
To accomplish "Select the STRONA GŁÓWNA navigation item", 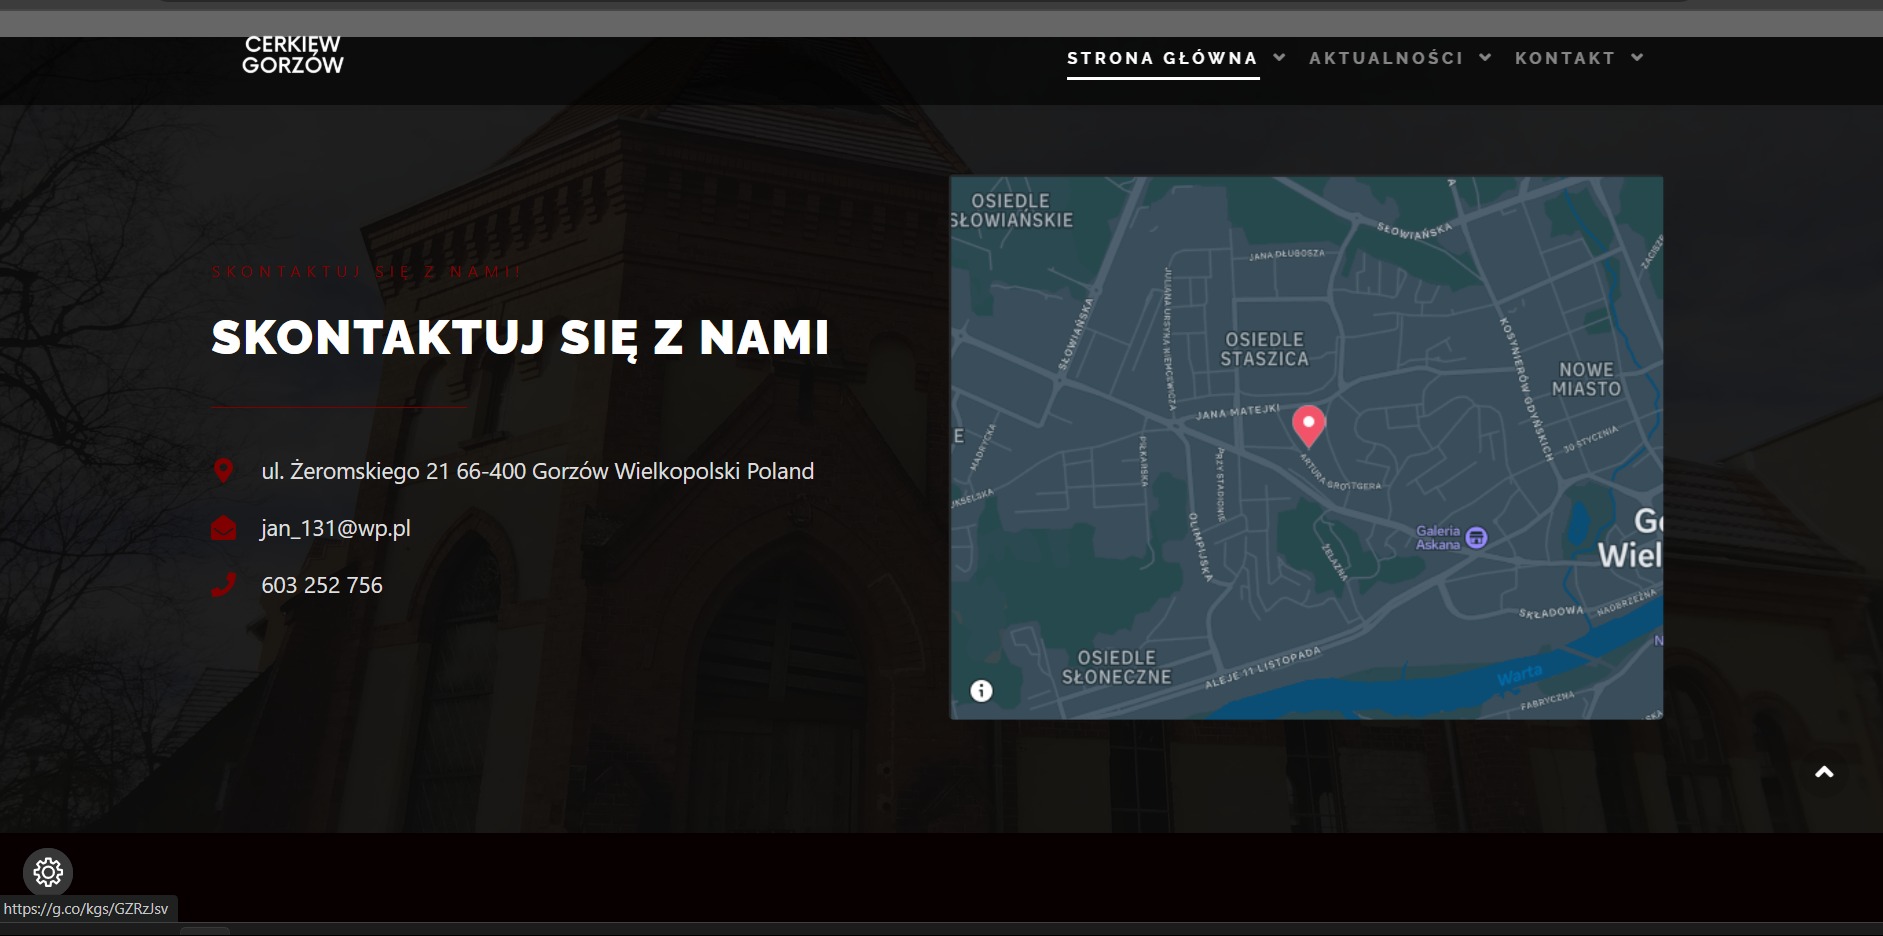I will point(1162,58).
